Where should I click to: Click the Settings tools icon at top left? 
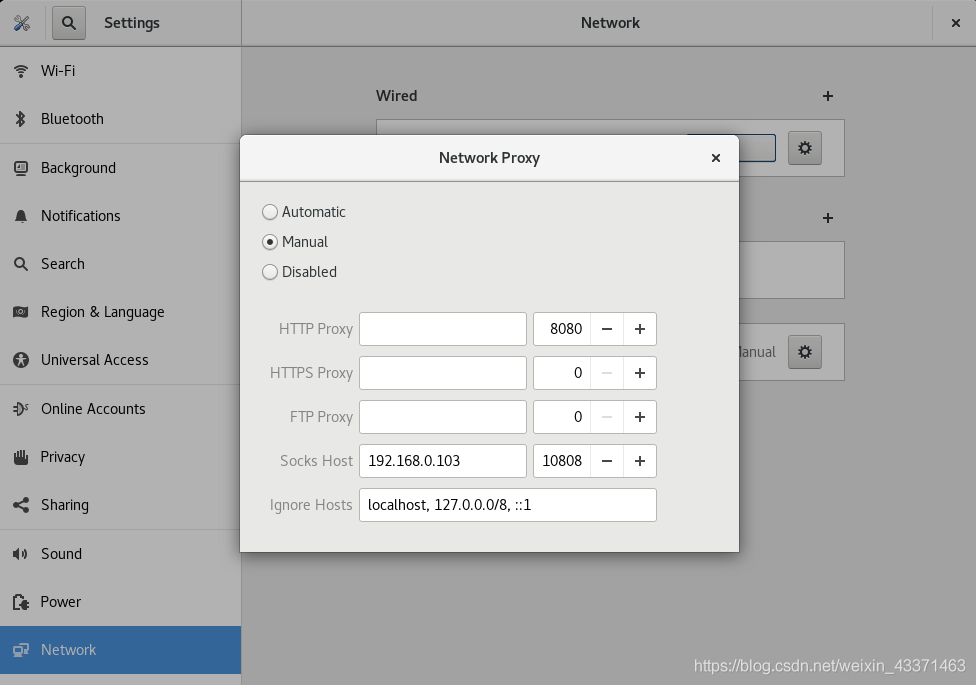pos(22,23)
